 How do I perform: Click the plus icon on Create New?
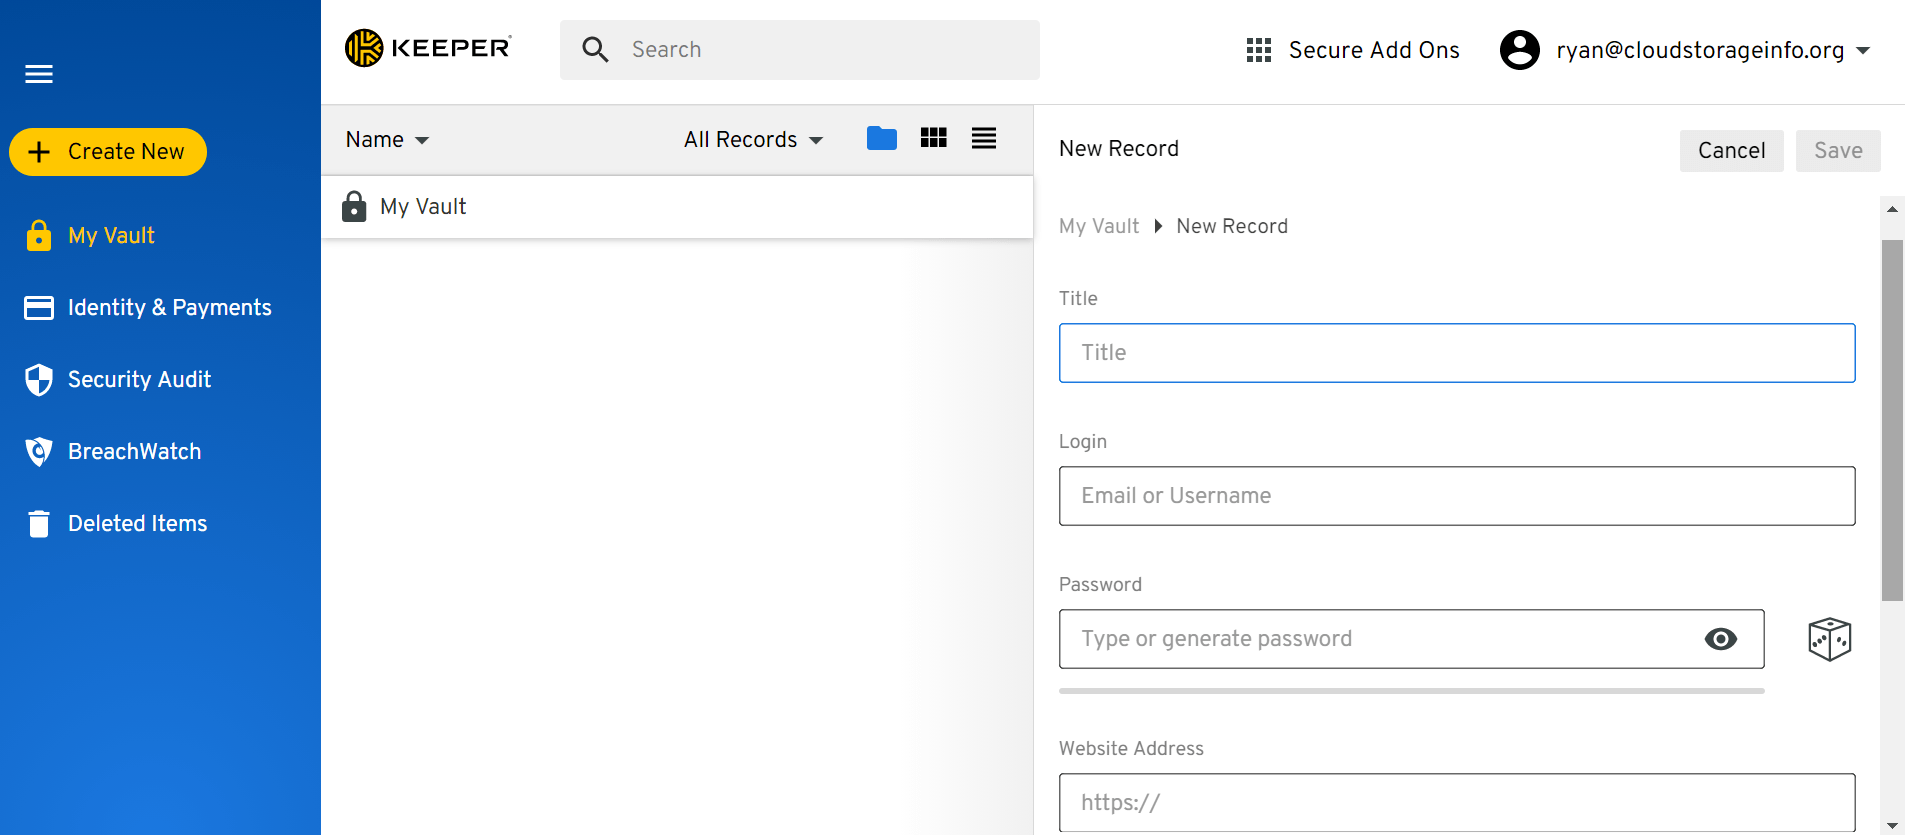point(39,152)
